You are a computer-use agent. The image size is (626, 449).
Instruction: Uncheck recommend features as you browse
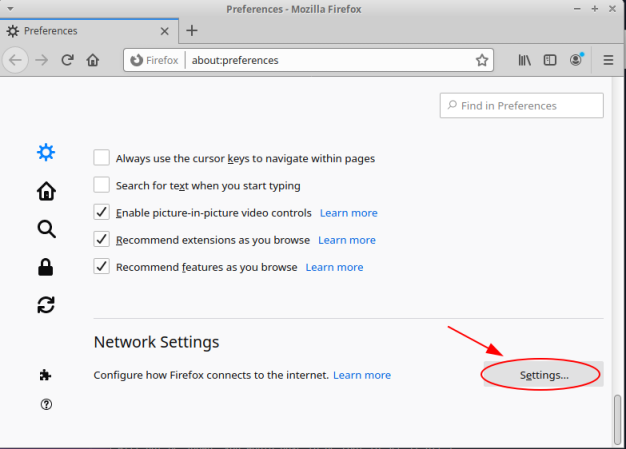coord(101,266)
